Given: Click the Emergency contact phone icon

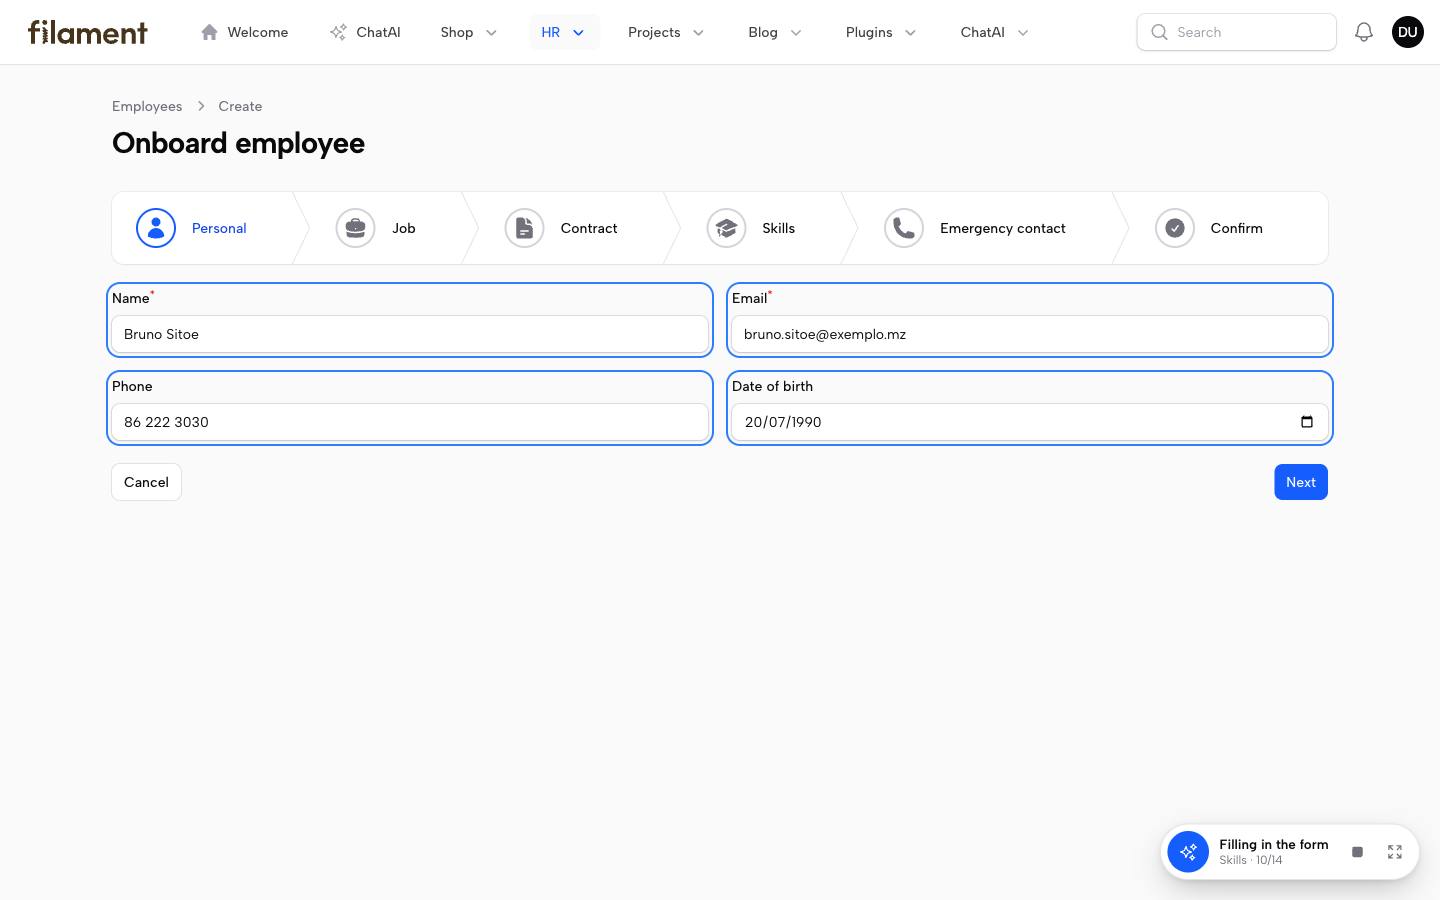Looking at the screenshot, I should pyautogui.click(x=904, y=228).
